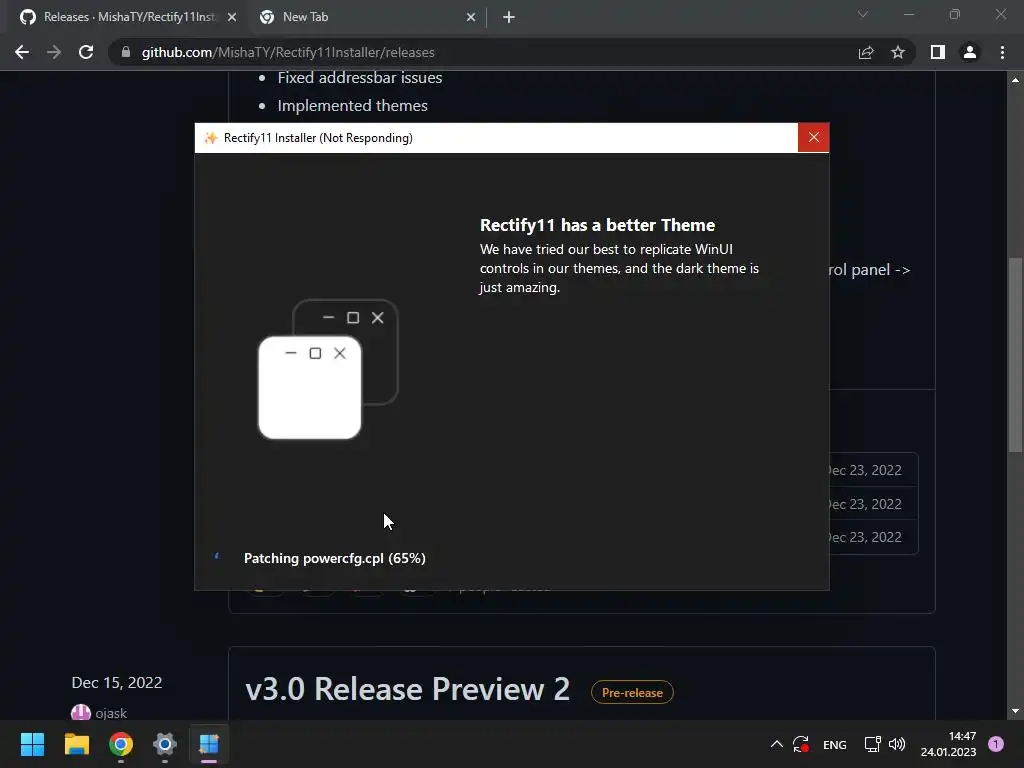The image size is (1024, 768).
Task: Open Google Chrome from the taskbar
Action: click(121, 744)
